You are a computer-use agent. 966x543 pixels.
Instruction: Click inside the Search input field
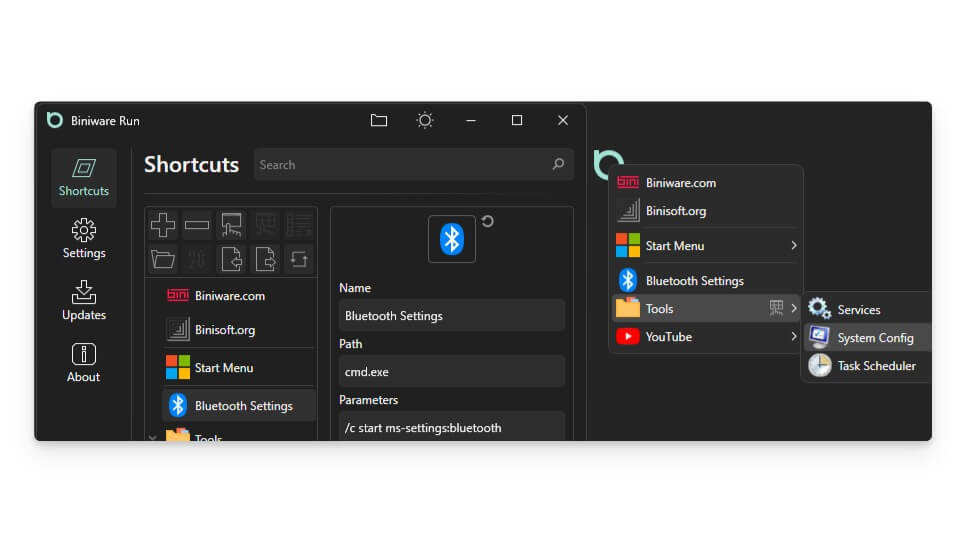(x=413, y=165)
